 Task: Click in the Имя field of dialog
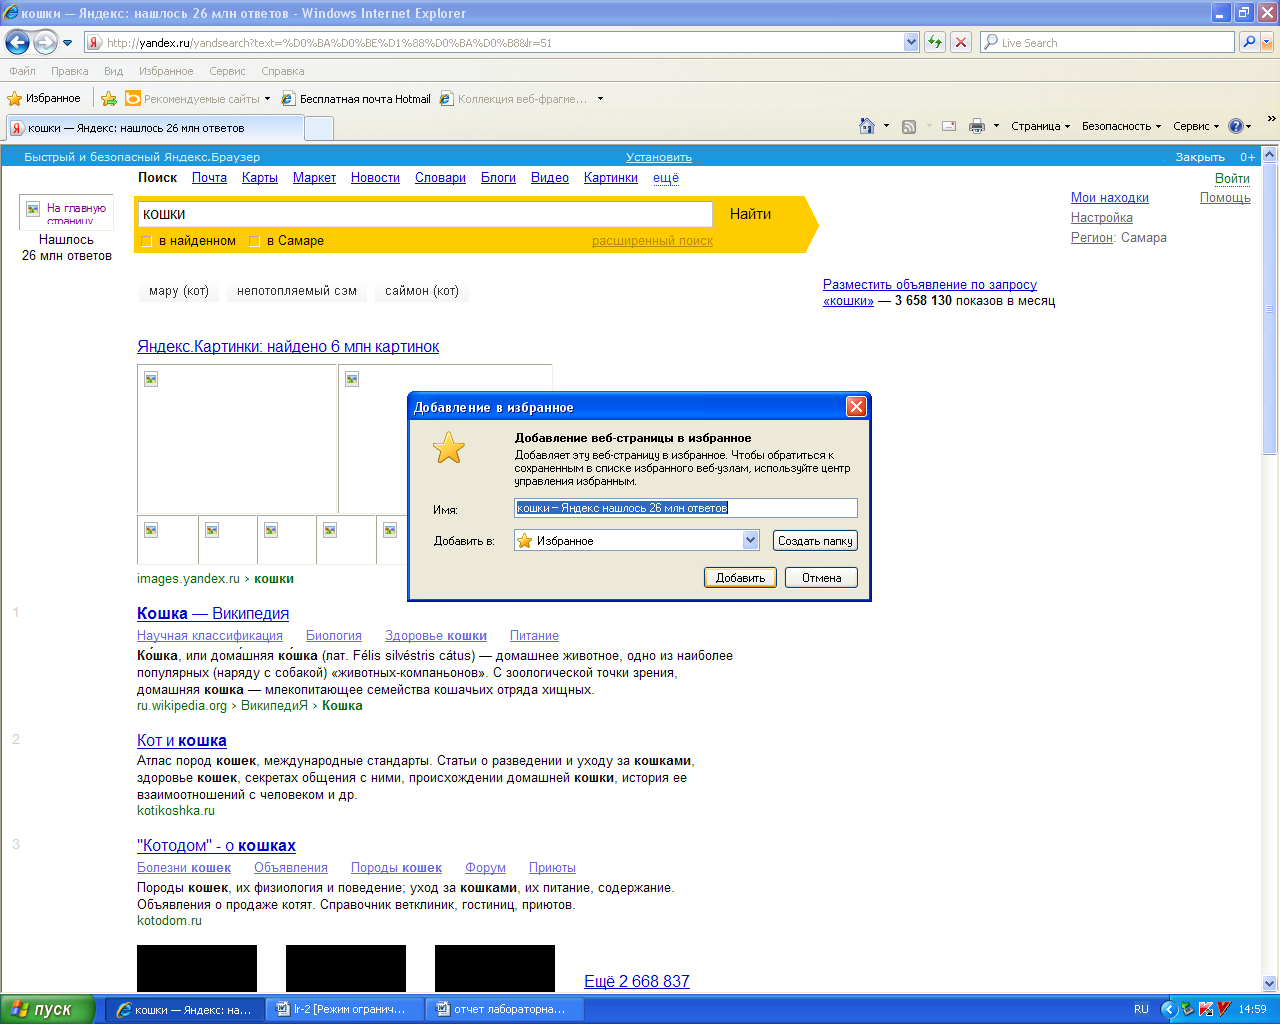(686, 508)
